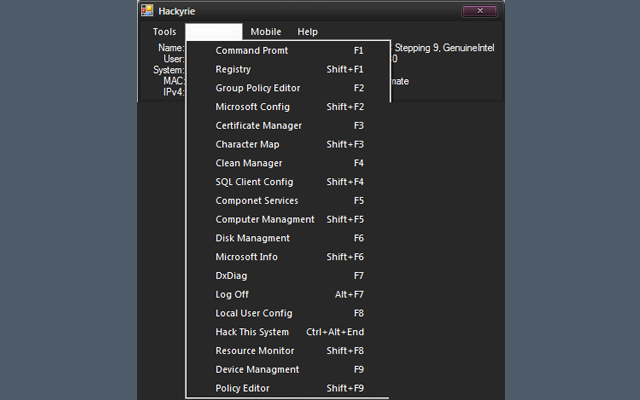This screenshot has height=400, width=640.
Task: Click Hack This System entry
Action: (x=252, y=332)
